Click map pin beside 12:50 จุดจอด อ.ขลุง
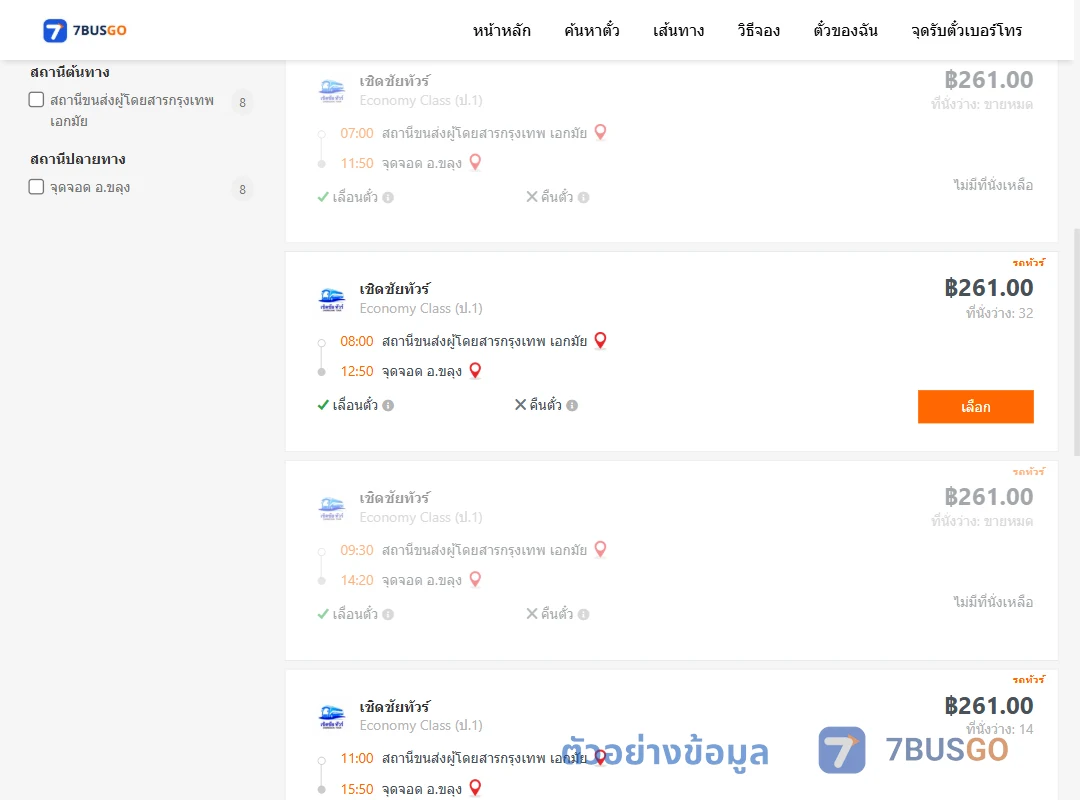 [x=475, y=370]
